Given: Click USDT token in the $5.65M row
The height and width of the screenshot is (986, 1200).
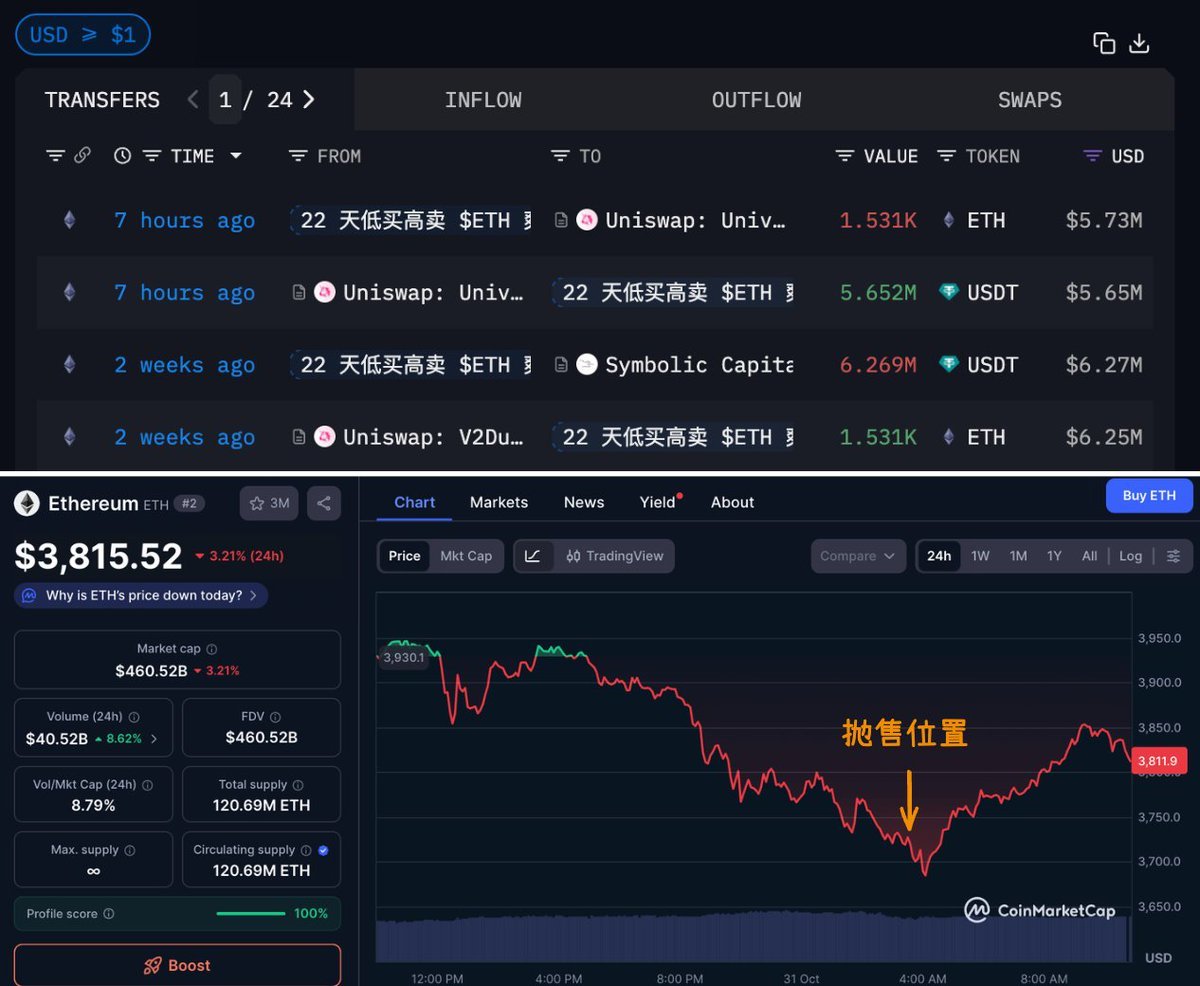Looking at the screenshot, I should [992, 292].
